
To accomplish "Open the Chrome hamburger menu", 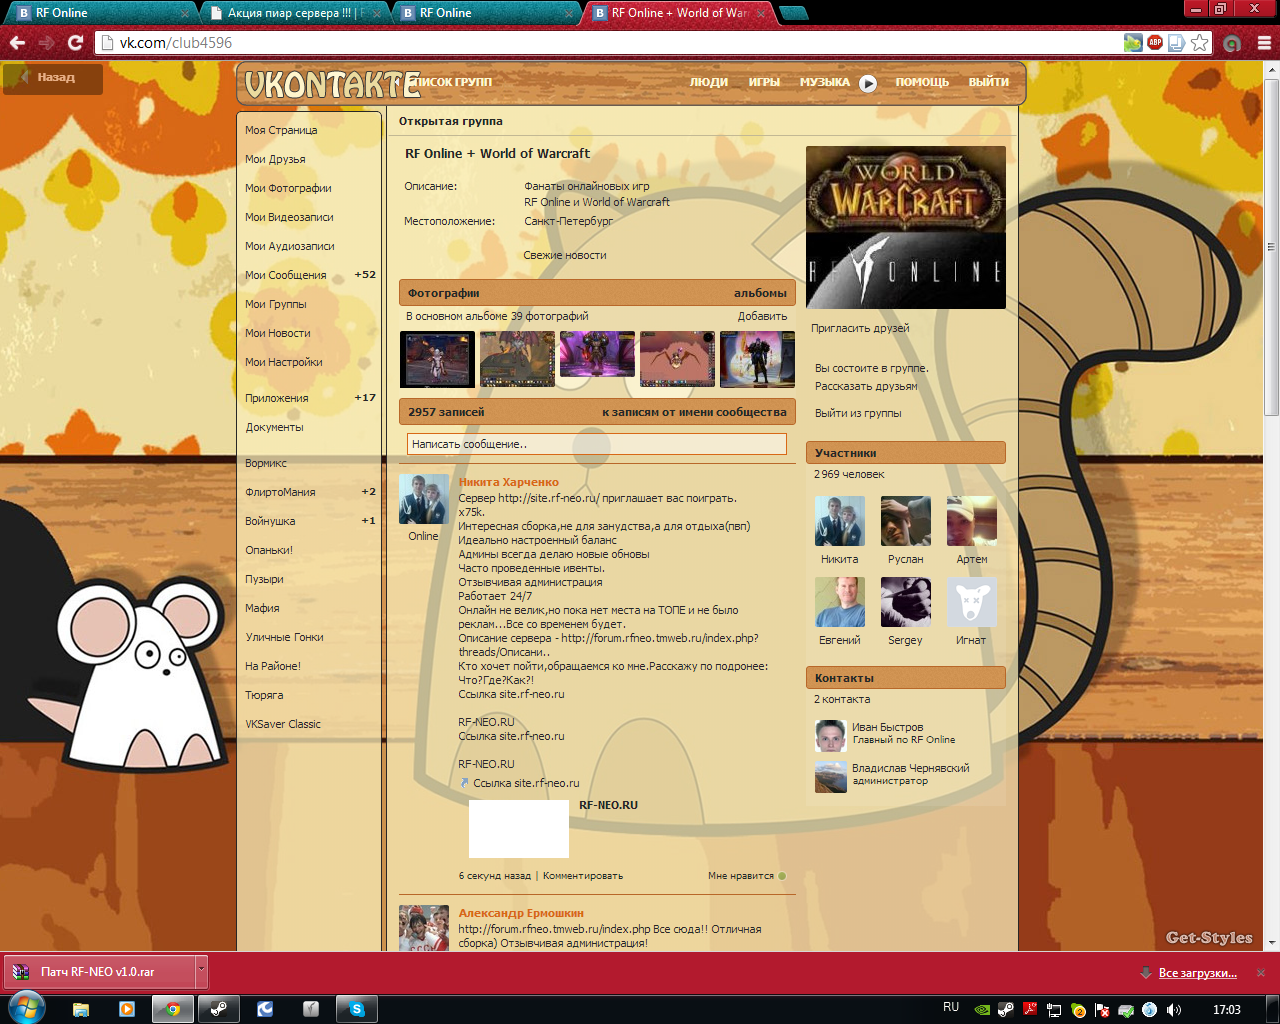I will tap(1264, 43).
